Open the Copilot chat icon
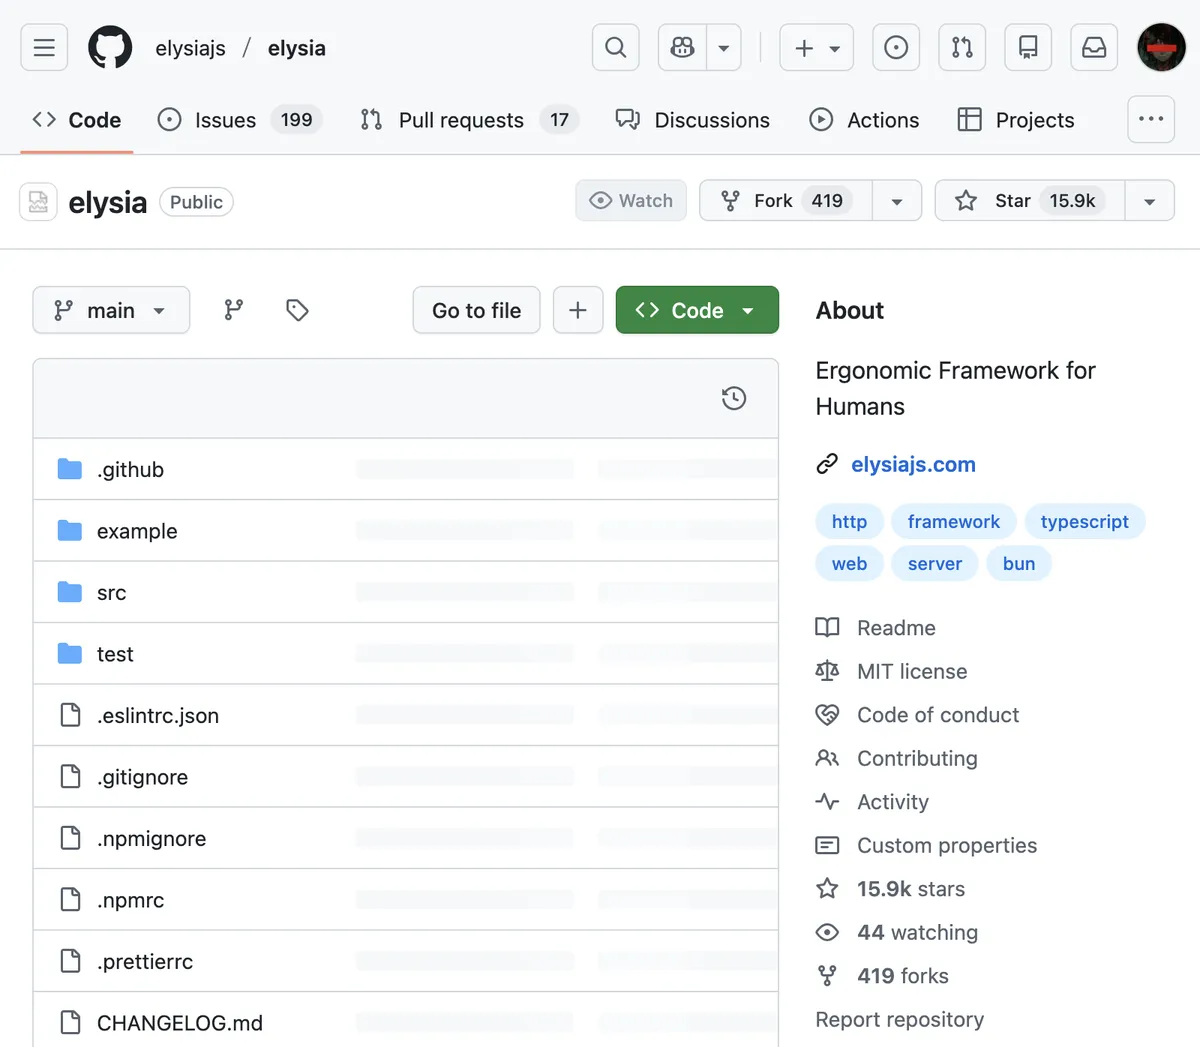This screenshot has width=1200, height=1047. (x=683, y=48)
